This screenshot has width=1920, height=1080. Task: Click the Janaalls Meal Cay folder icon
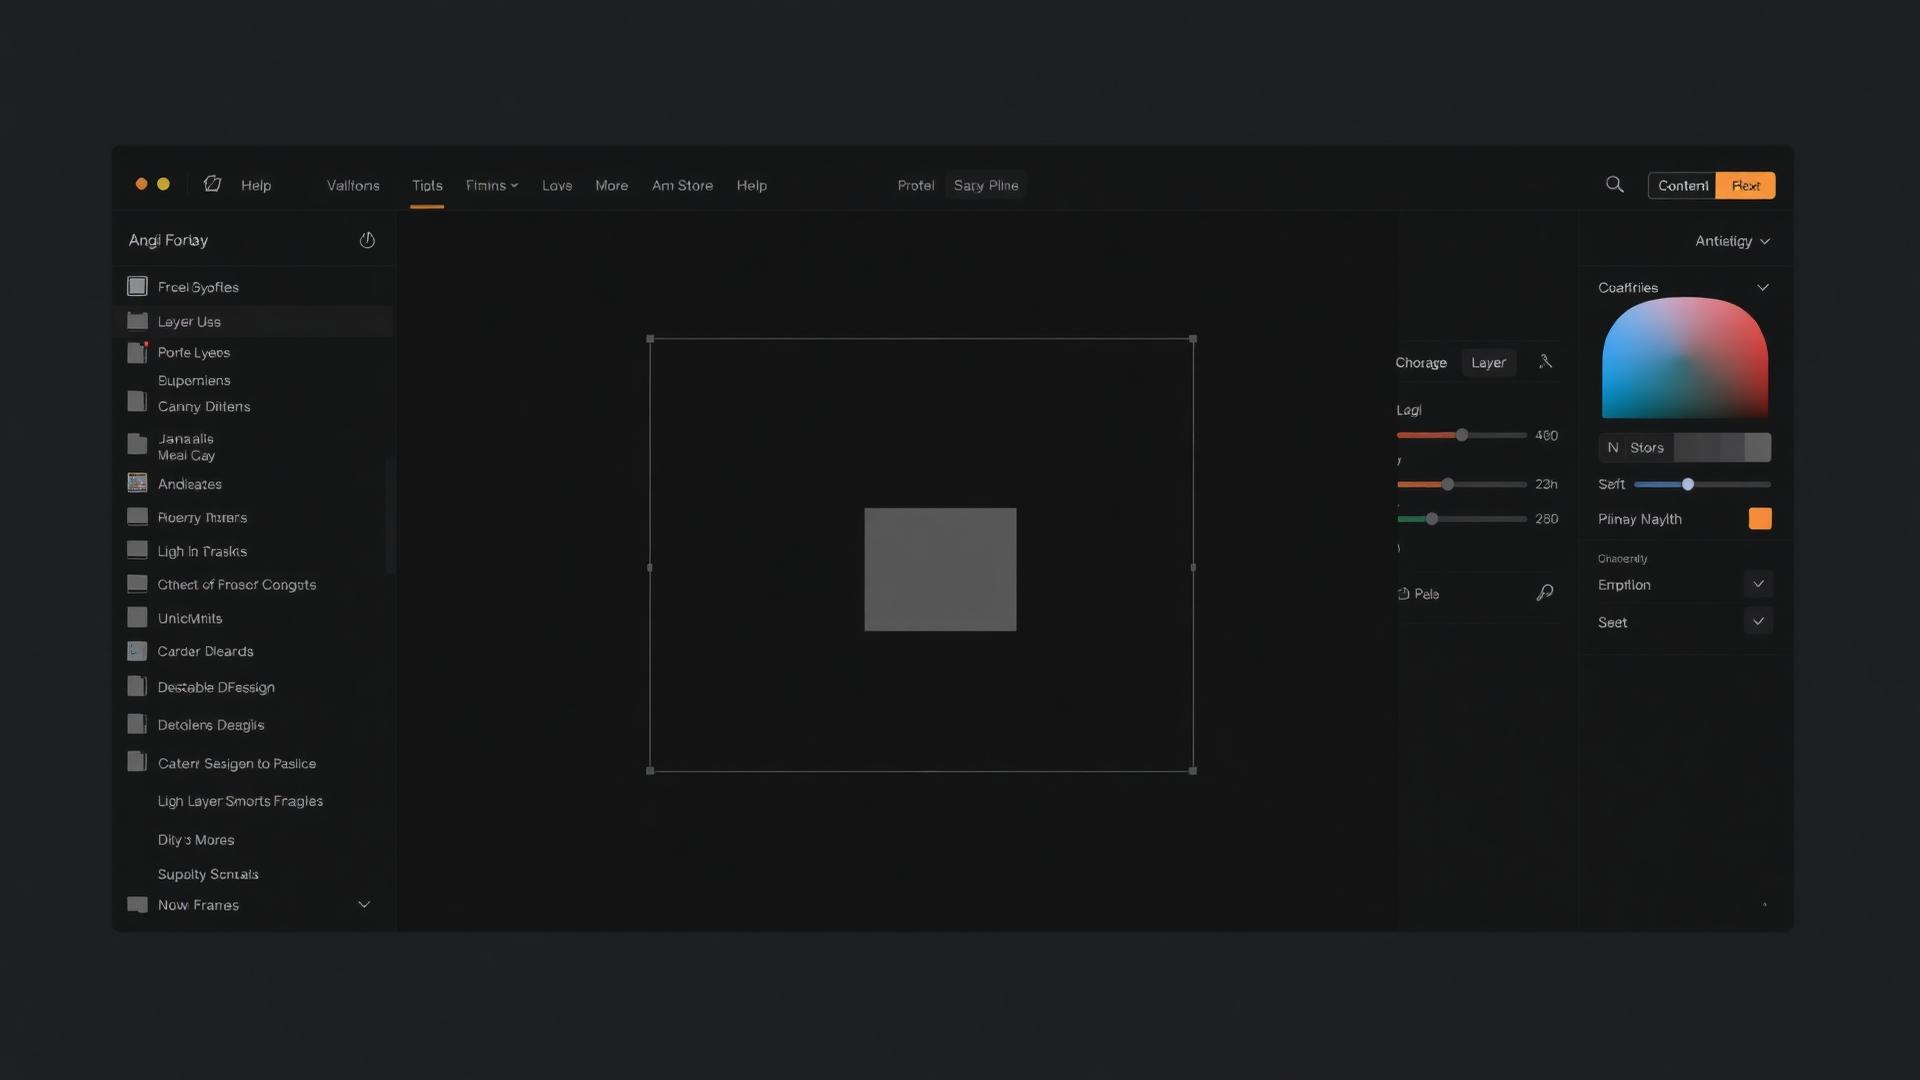(x=137, y=444)
